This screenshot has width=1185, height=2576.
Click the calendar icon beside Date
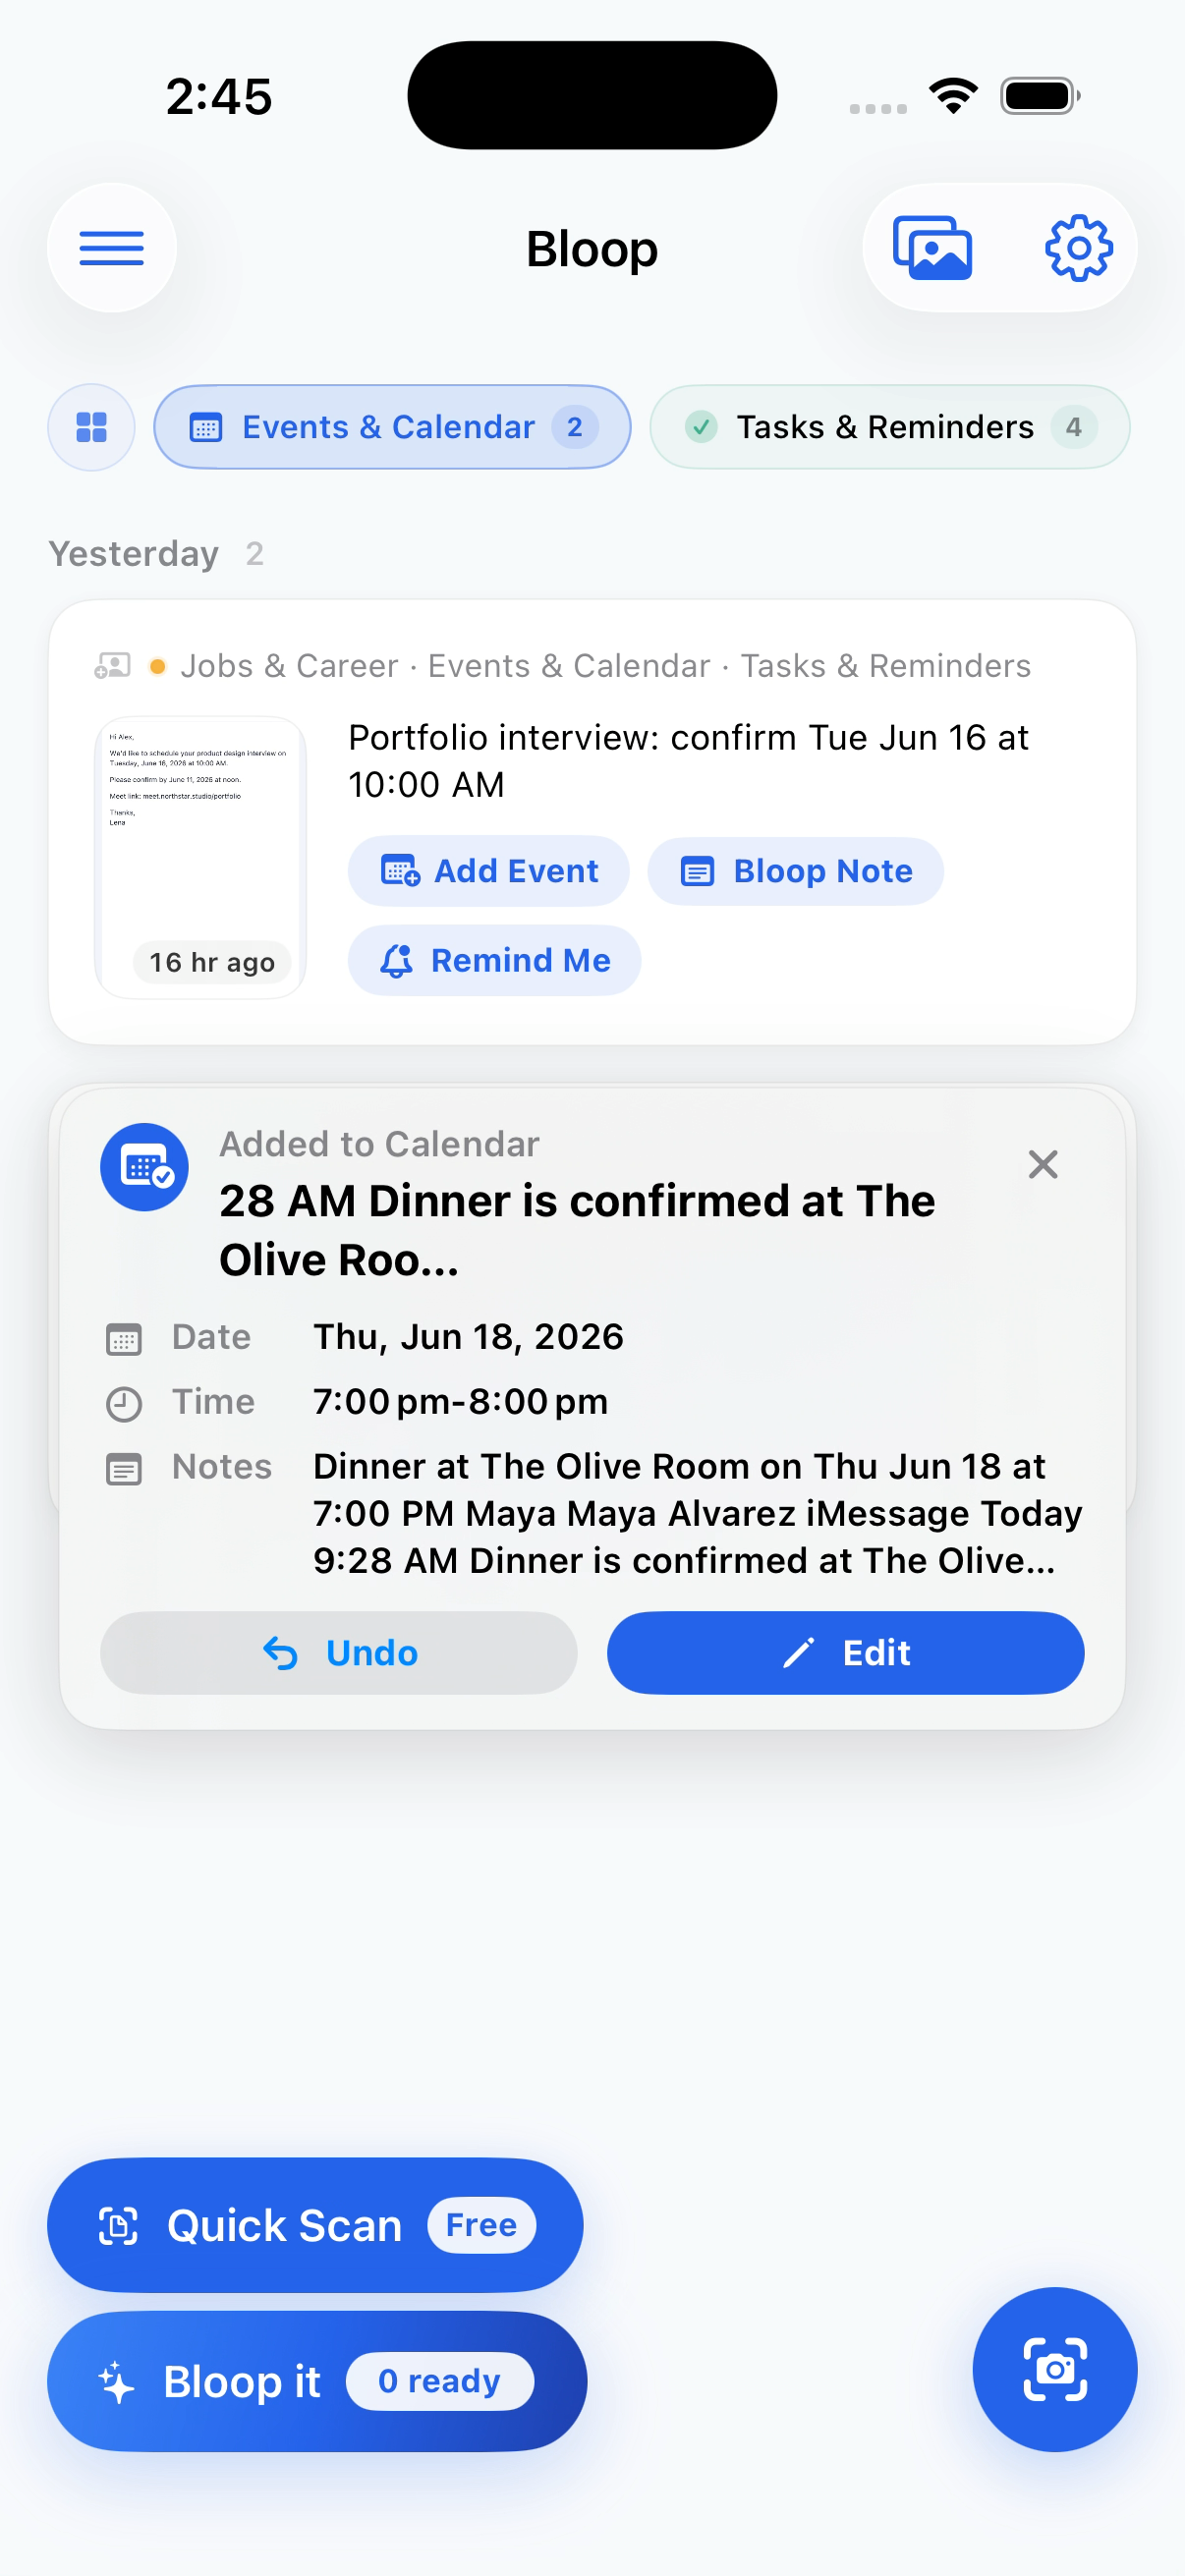tap(124, 1338)
